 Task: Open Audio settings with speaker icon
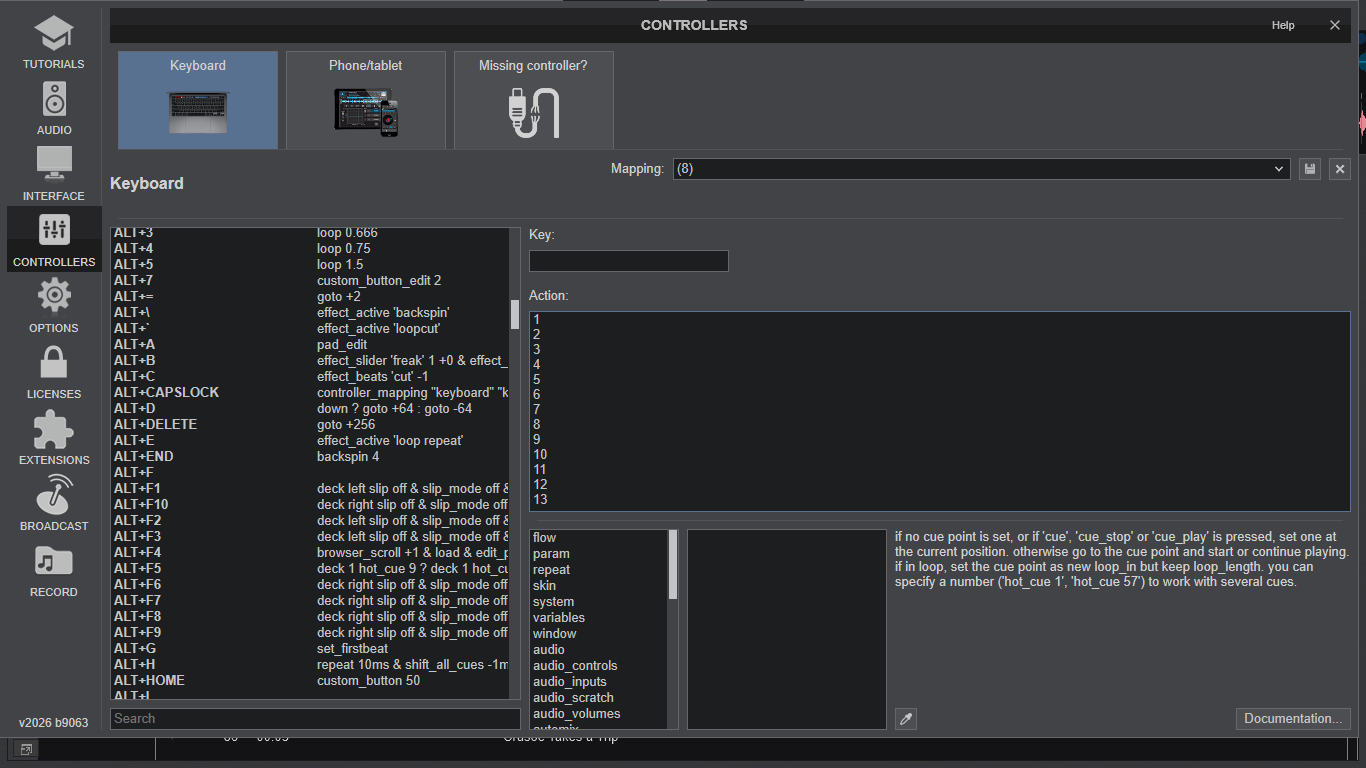(54, 108)
